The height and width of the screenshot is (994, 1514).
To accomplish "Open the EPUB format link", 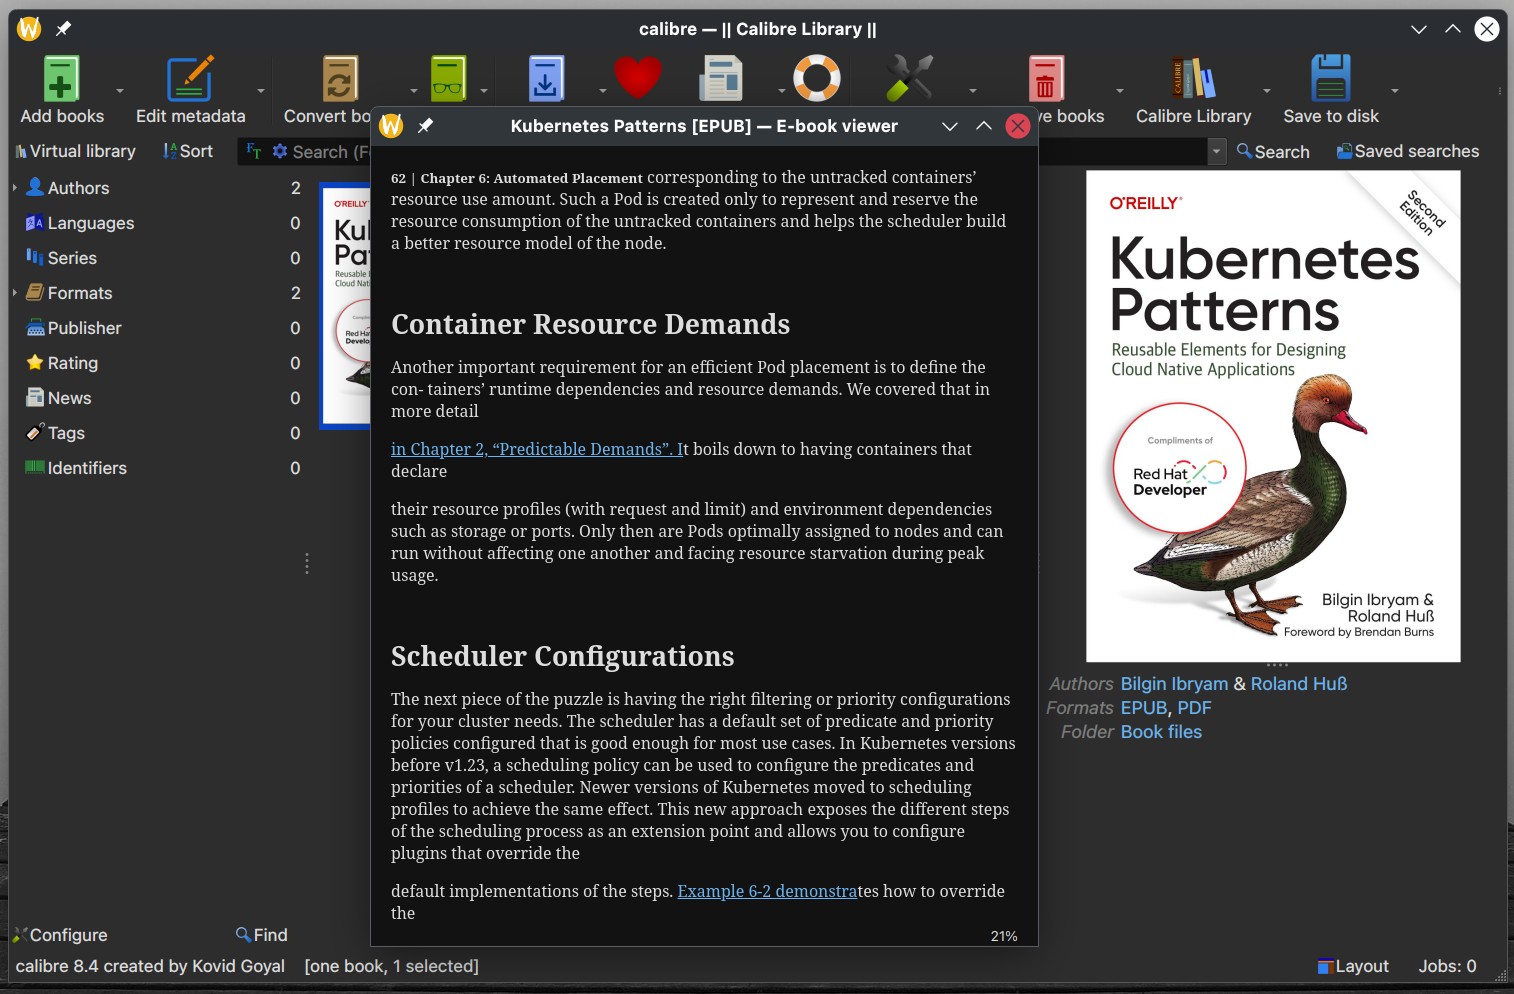I will pyautogui.click(x=1144, y=708).
